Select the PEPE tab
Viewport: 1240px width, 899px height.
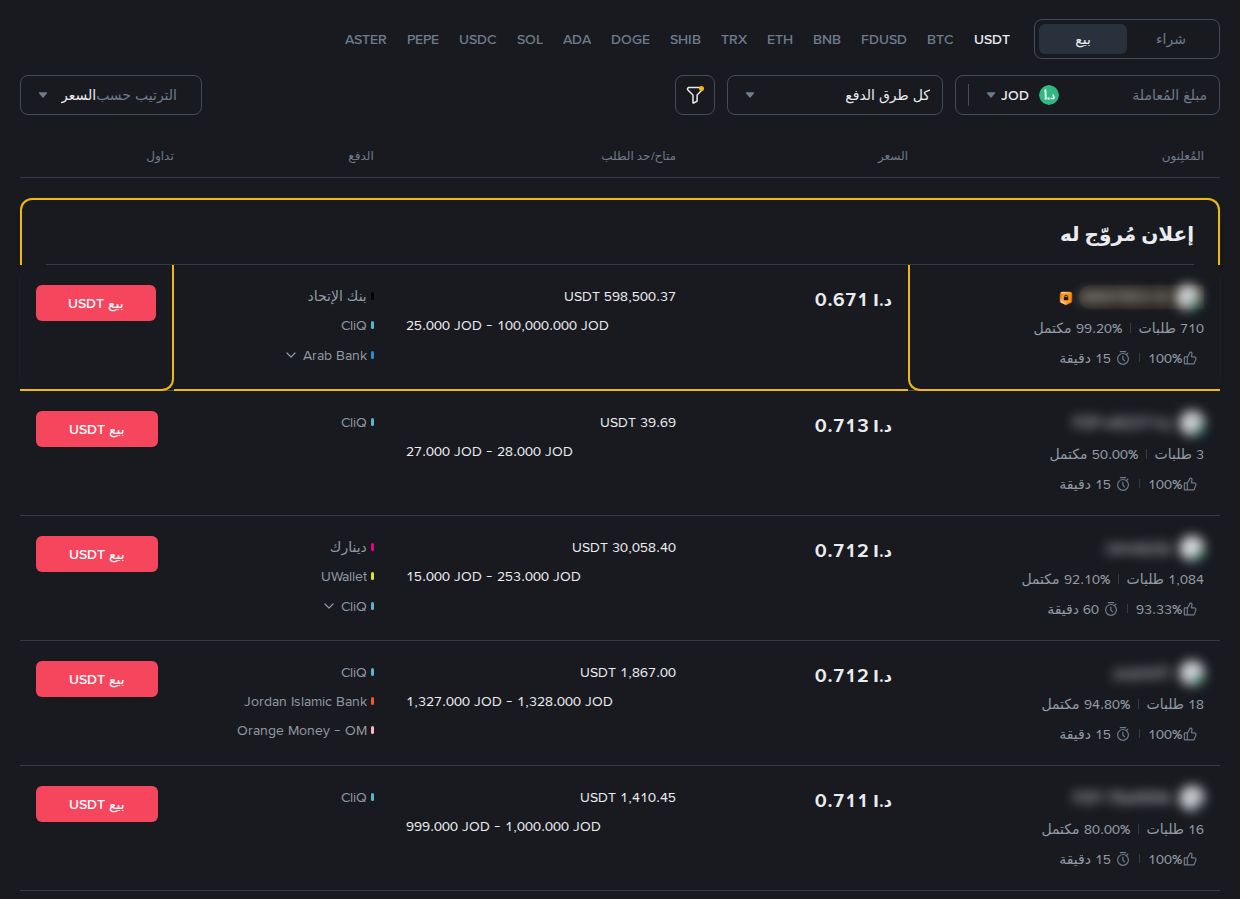tap(423, 40)
